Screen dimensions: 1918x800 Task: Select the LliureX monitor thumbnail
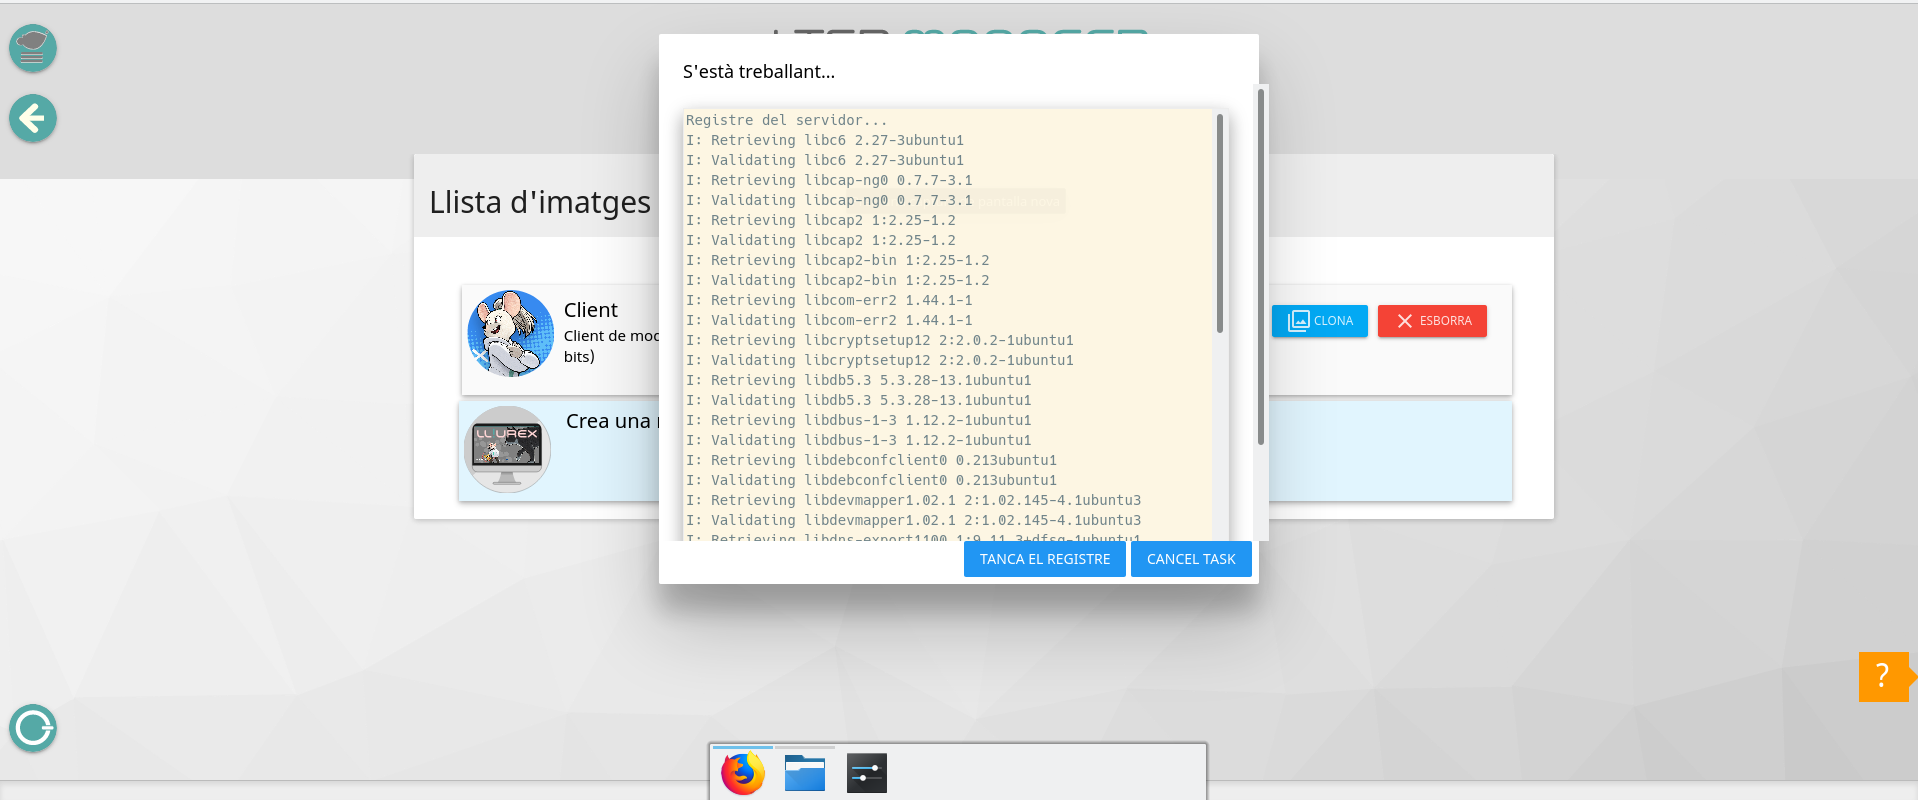tap(507, 449)
